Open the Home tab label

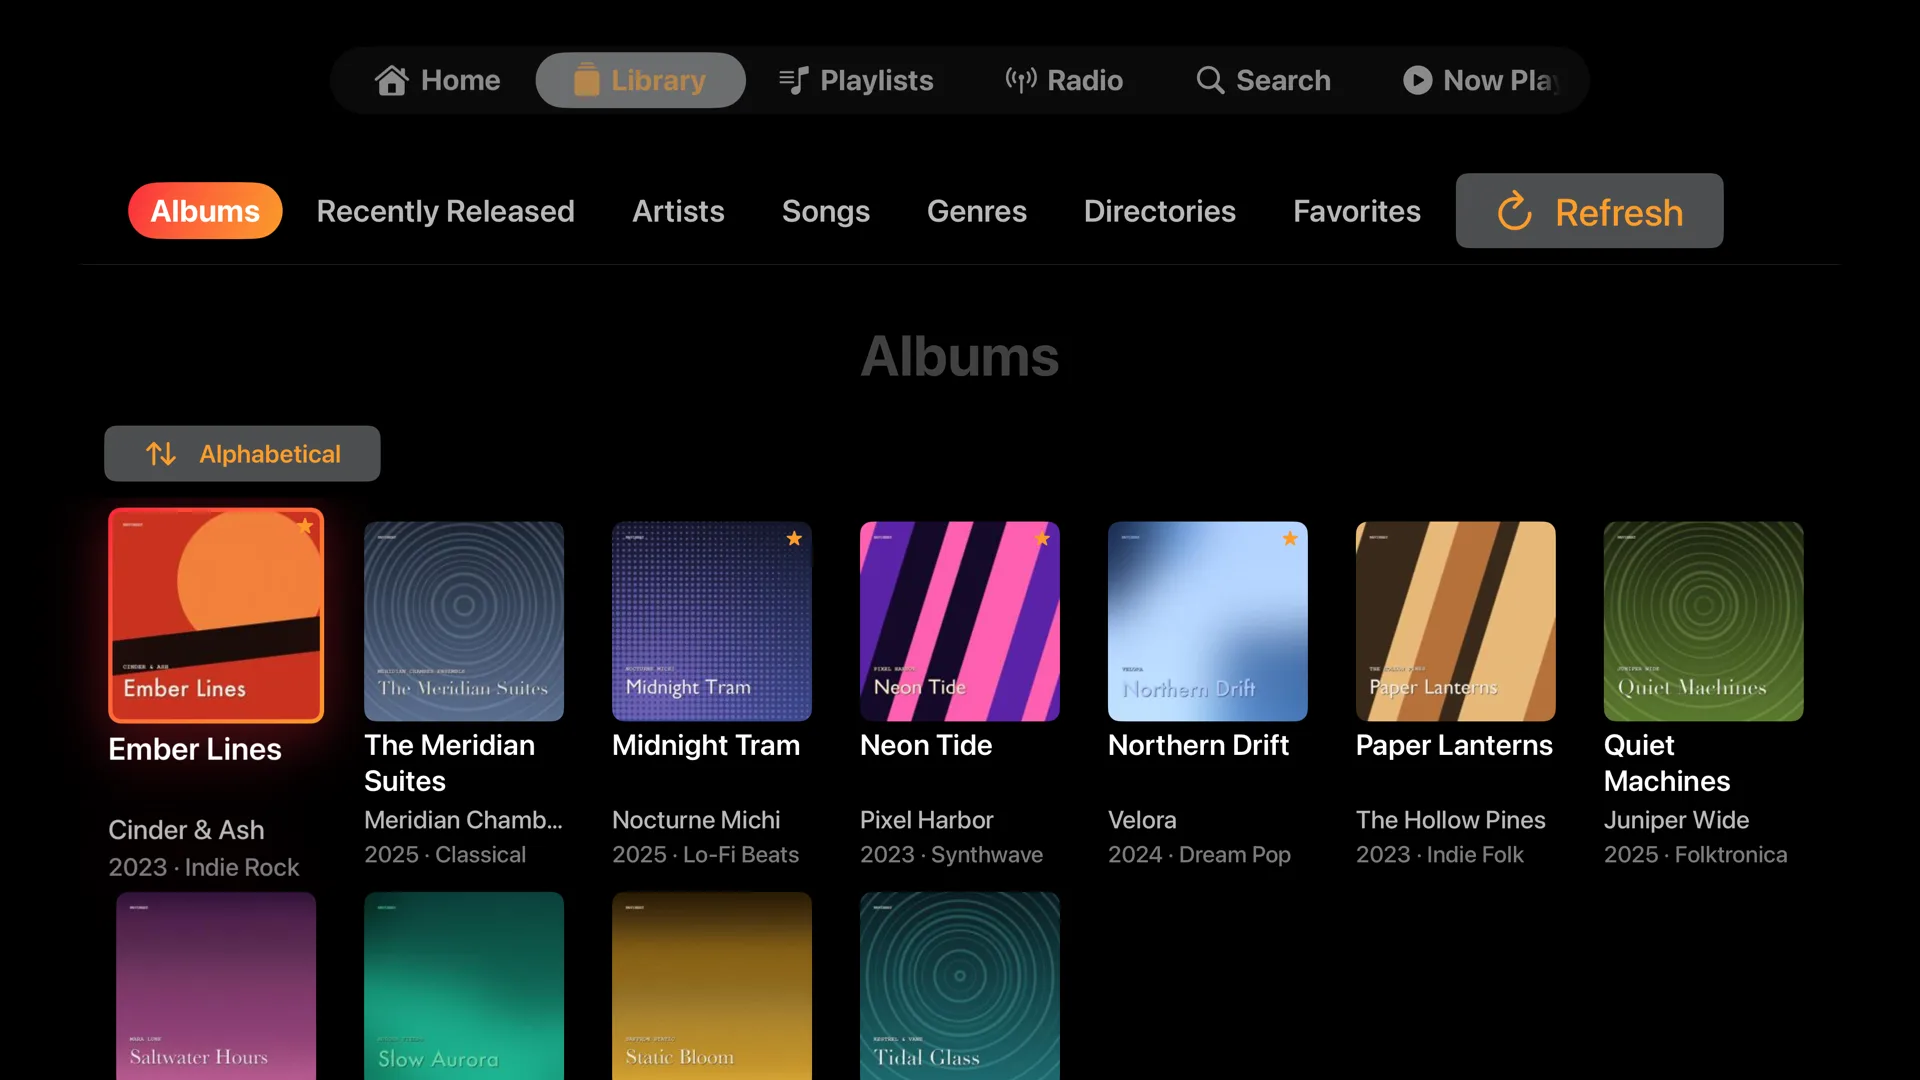460,80
